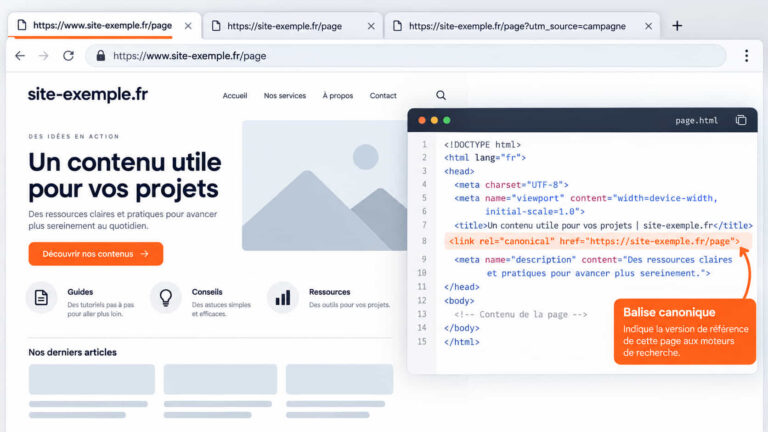Go forward with the browser forward arrow
768x432 pixels.
pyautogui.click(x=44, y=56)
